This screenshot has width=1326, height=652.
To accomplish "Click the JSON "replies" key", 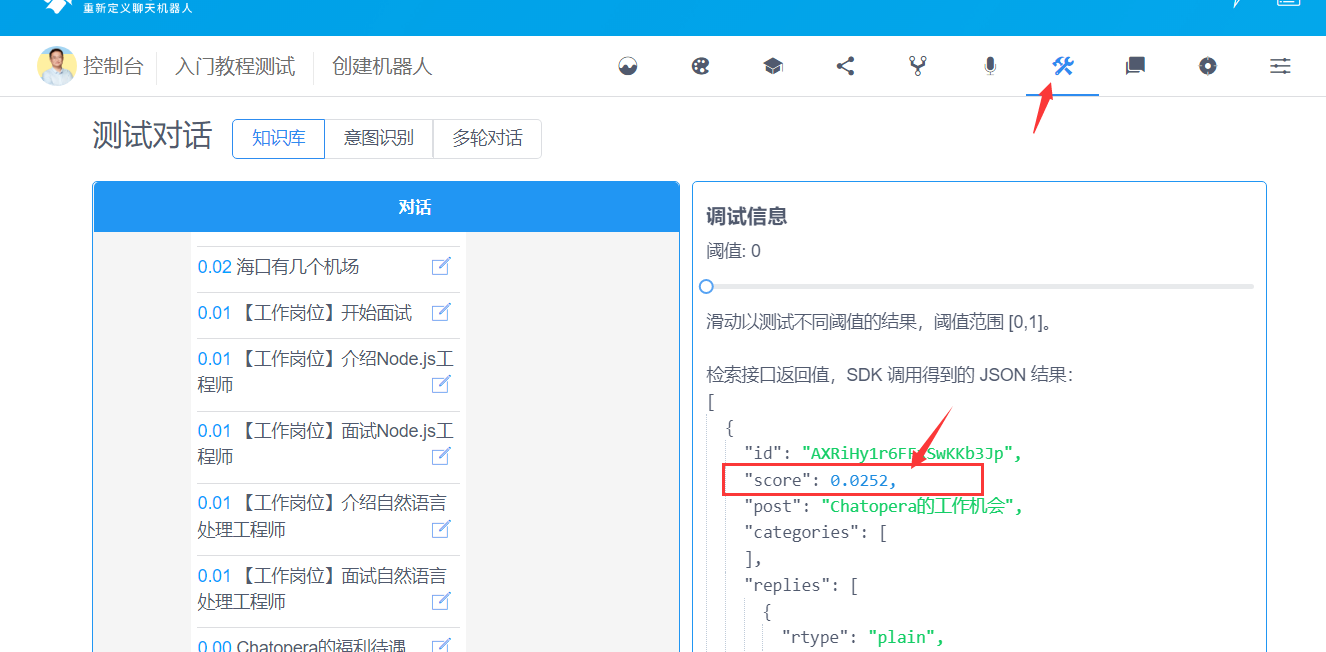I will (x=787, y=585).
